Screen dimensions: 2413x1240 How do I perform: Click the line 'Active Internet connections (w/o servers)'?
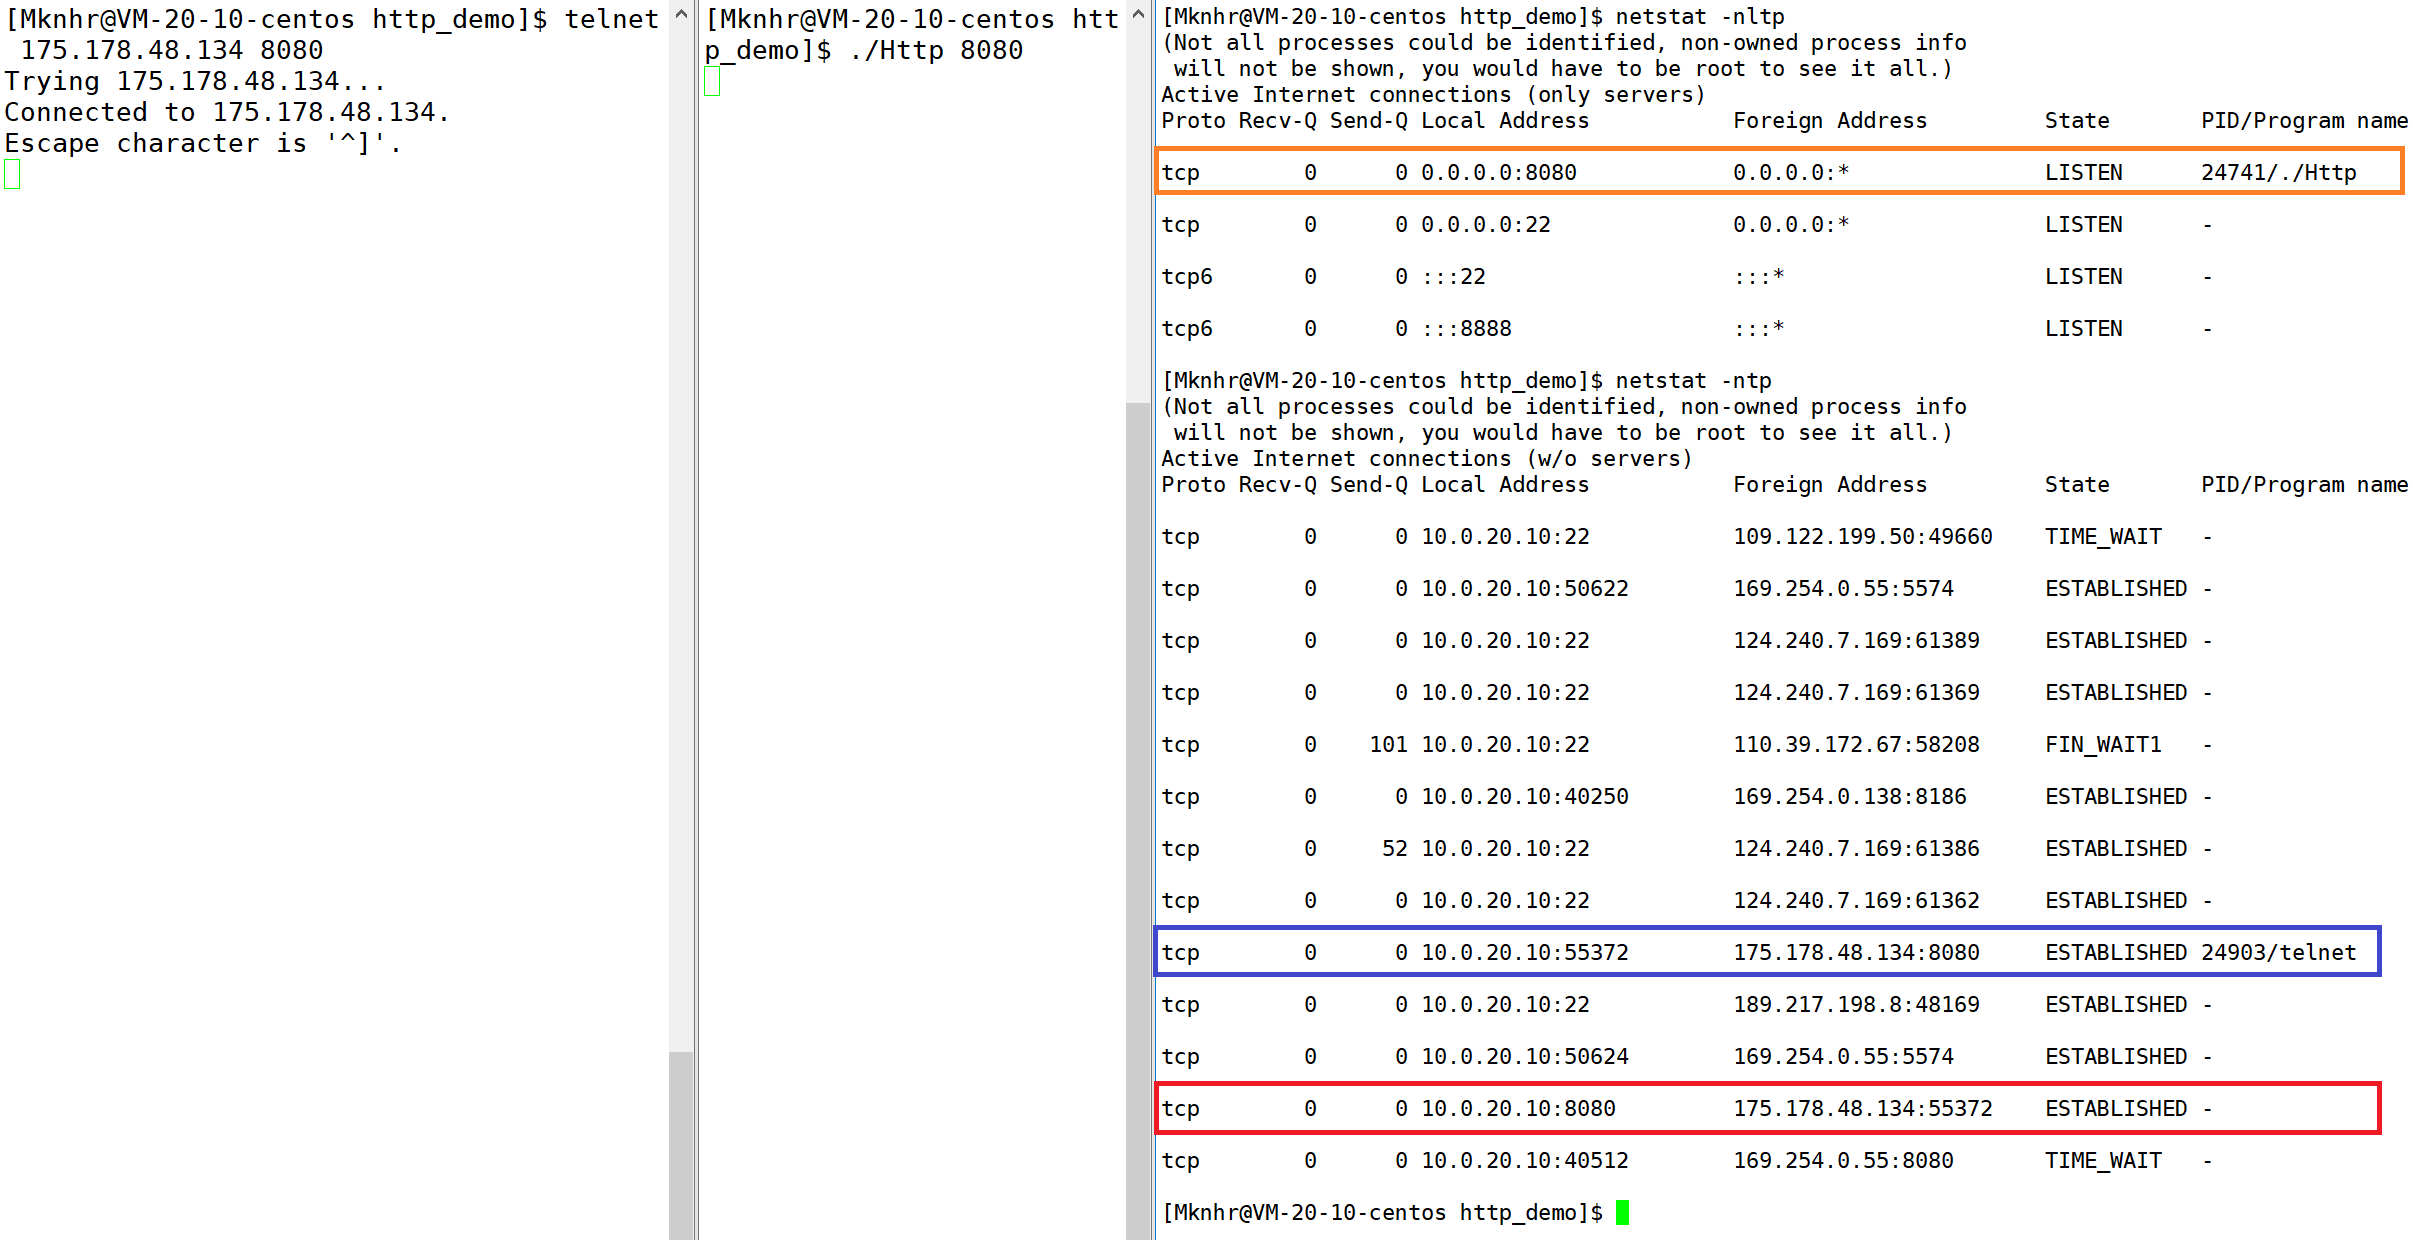pyautogui.click(x=1426, y=458)
